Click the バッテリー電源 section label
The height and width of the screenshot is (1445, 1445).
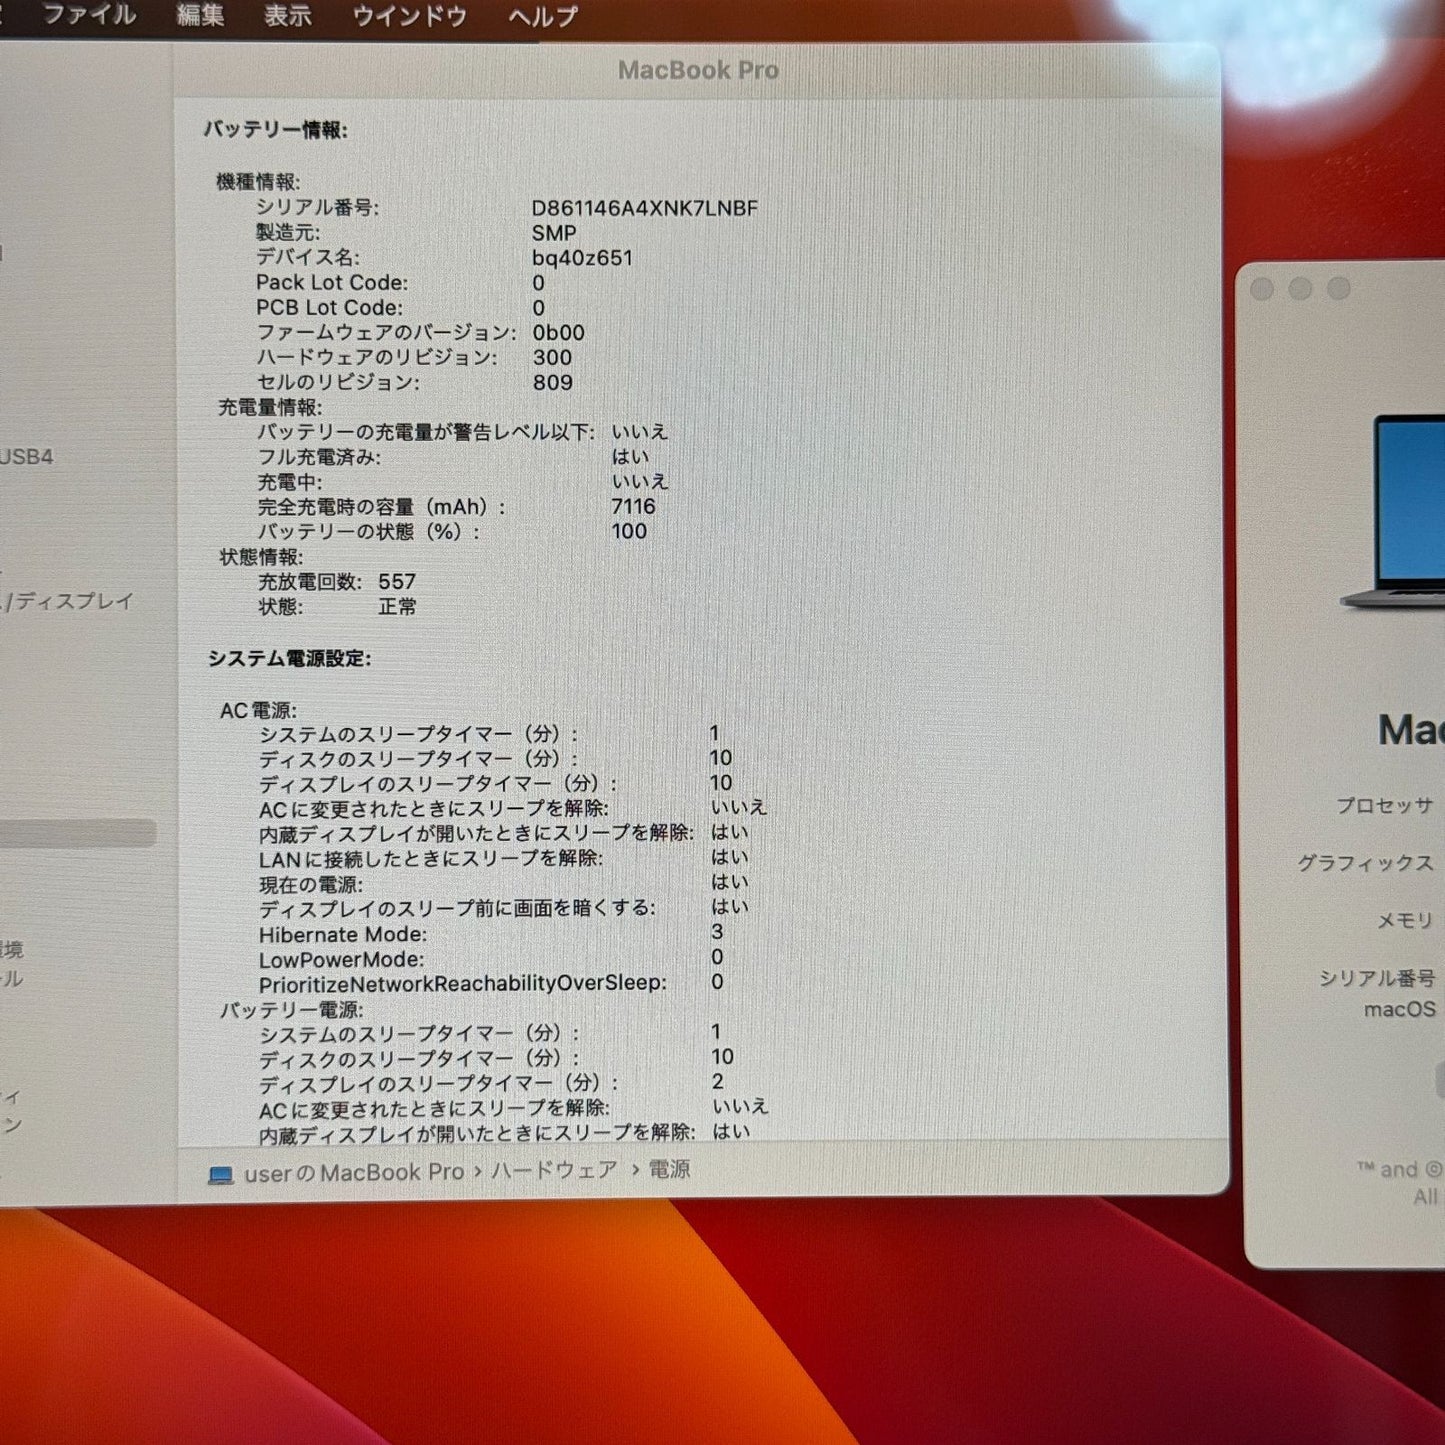291,1010
